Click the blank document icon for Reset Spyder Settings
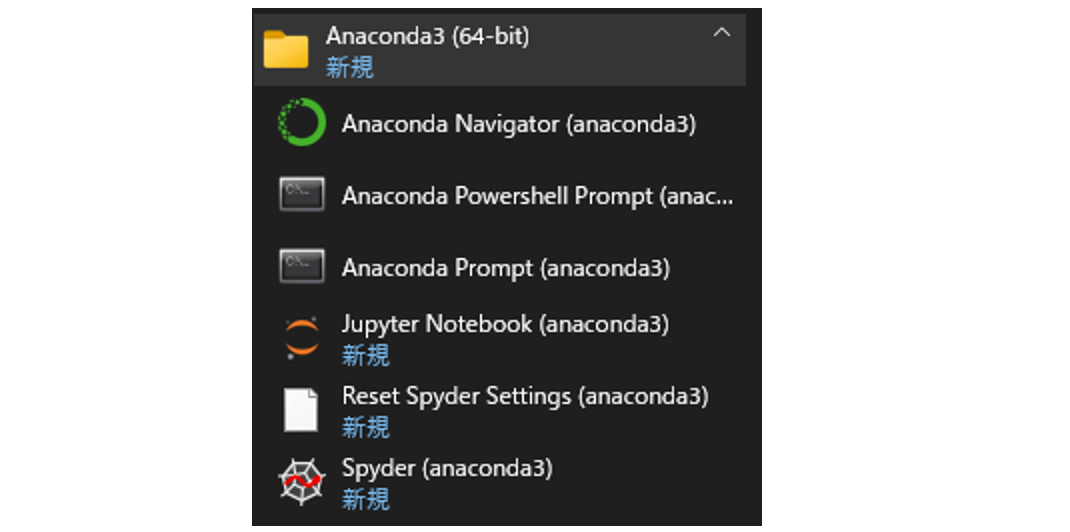This screenshot has height=532, width=1070. click(x=301, y=409)
